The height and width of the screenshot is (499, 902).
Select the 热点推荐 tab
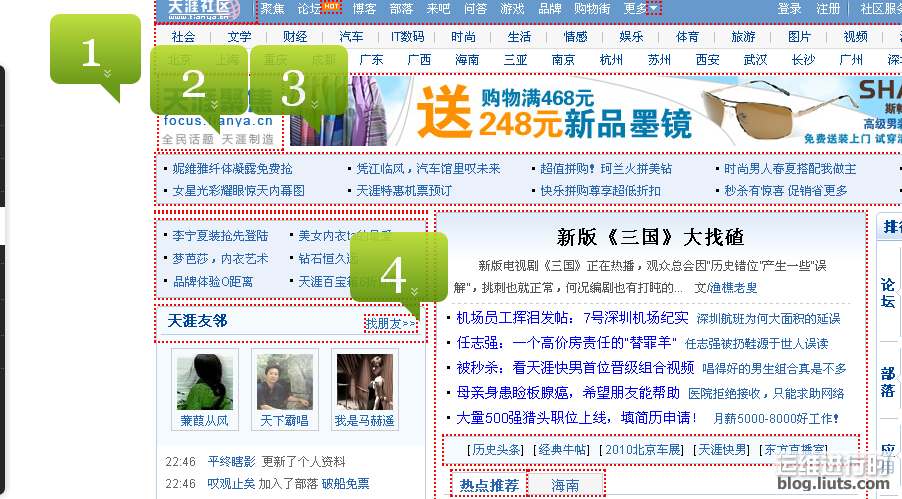(490, 485)
